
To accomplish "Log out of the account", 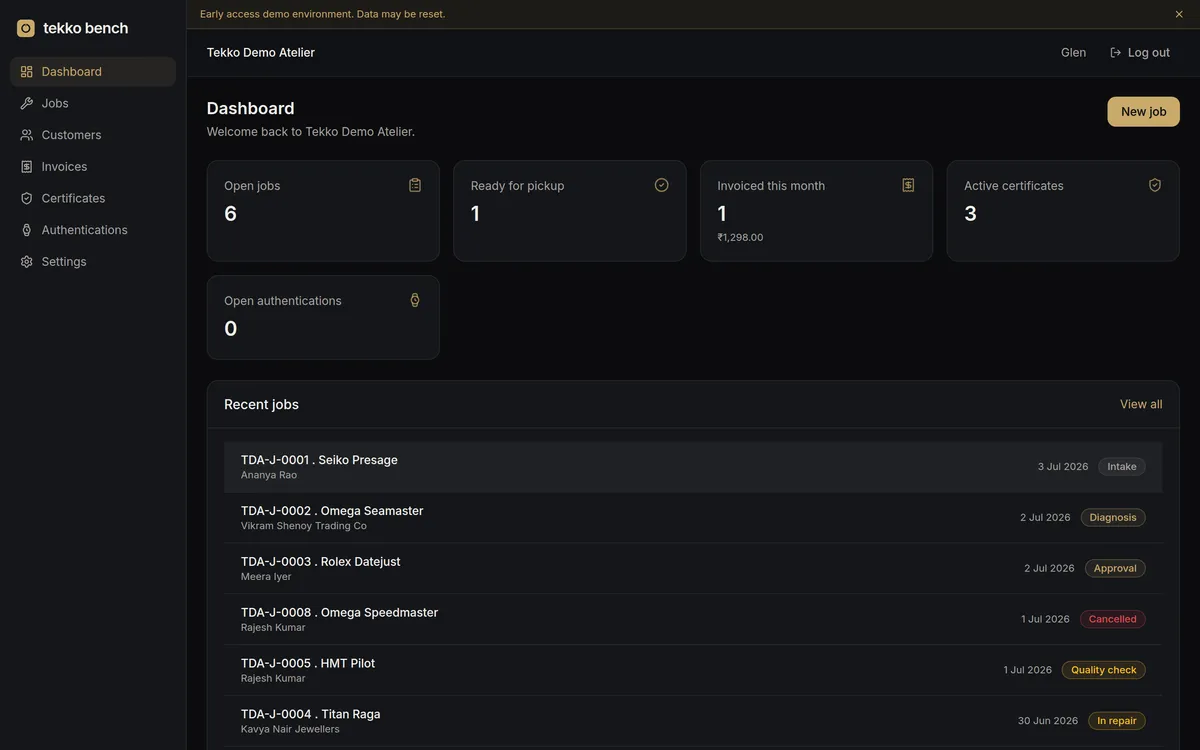I will coord(1140,53).
